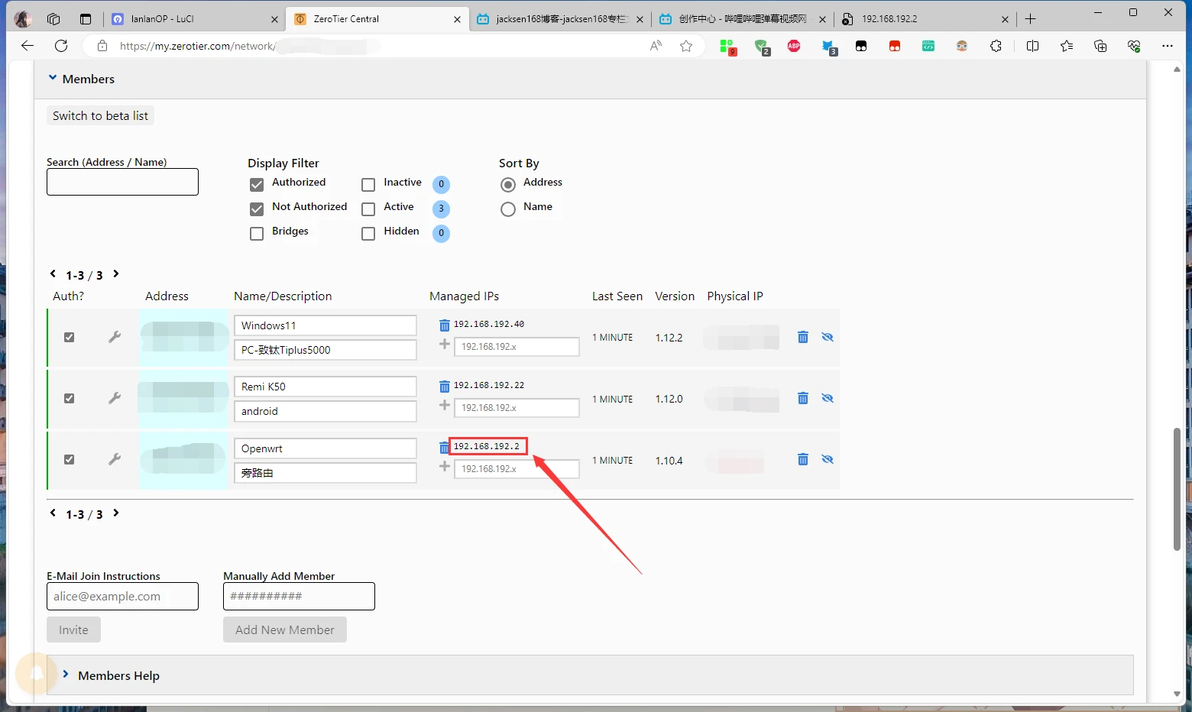Image resolution: width=1192 pixels, height=712 pixels.
Task: Sort members by Name radio button
Action: [508, 209]
